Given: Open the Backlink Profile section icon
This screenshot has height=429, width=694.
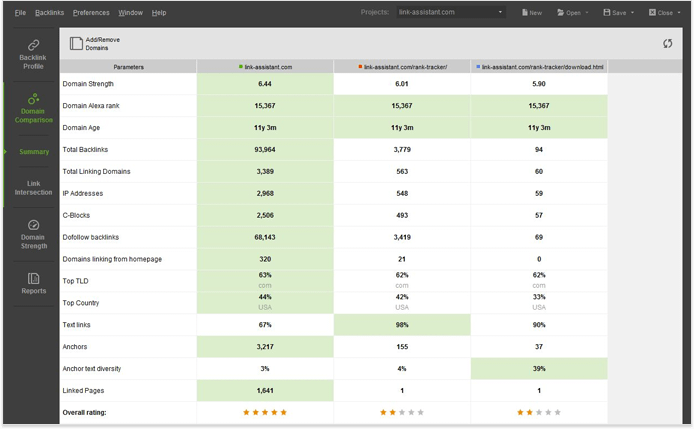Looking at the screenshot, I should [x=33, y=45].
